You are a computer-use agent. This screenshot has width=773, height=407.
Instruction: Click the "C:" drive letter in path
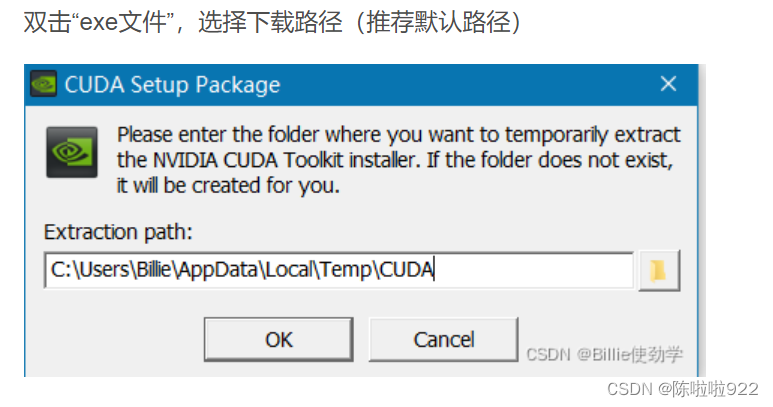pyautogui.click(x=61, y=270)
